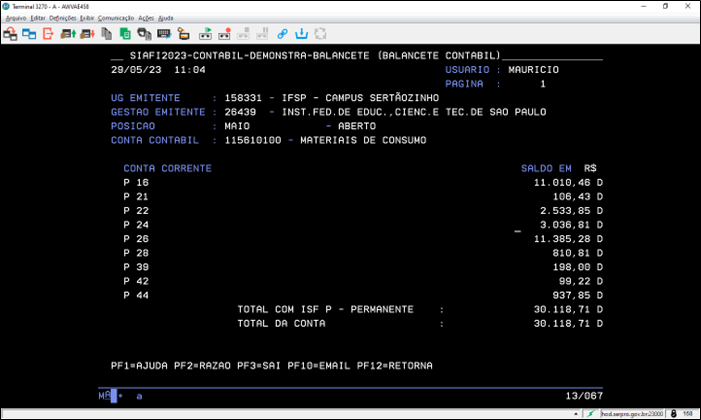701x420 pixels.
Task: Click the bottom status line cursor after MA
Action: coord(114,396)
